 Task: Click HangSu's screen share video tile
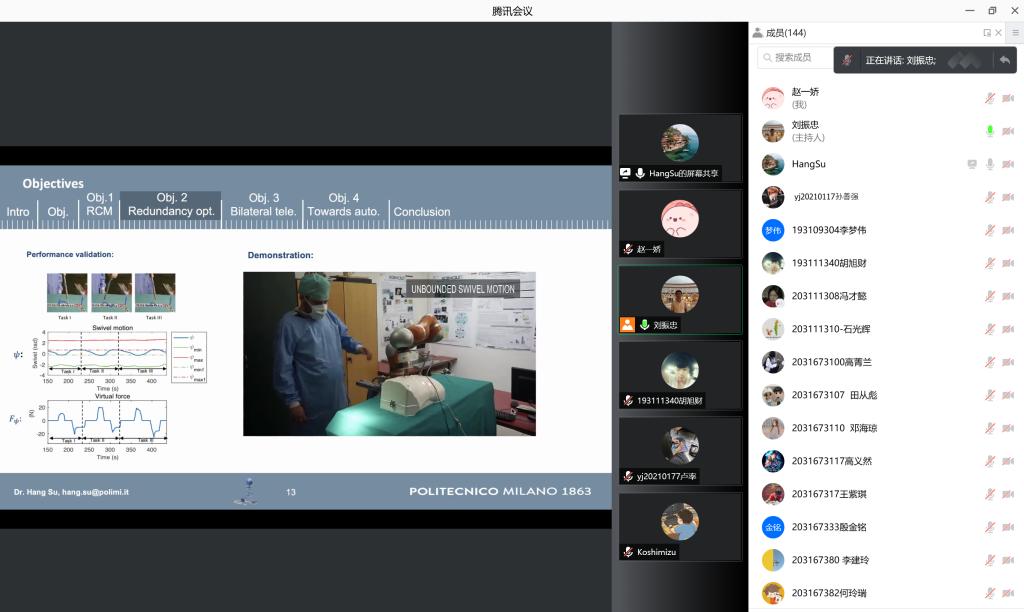pyautogui.click(x=679, y=147)
